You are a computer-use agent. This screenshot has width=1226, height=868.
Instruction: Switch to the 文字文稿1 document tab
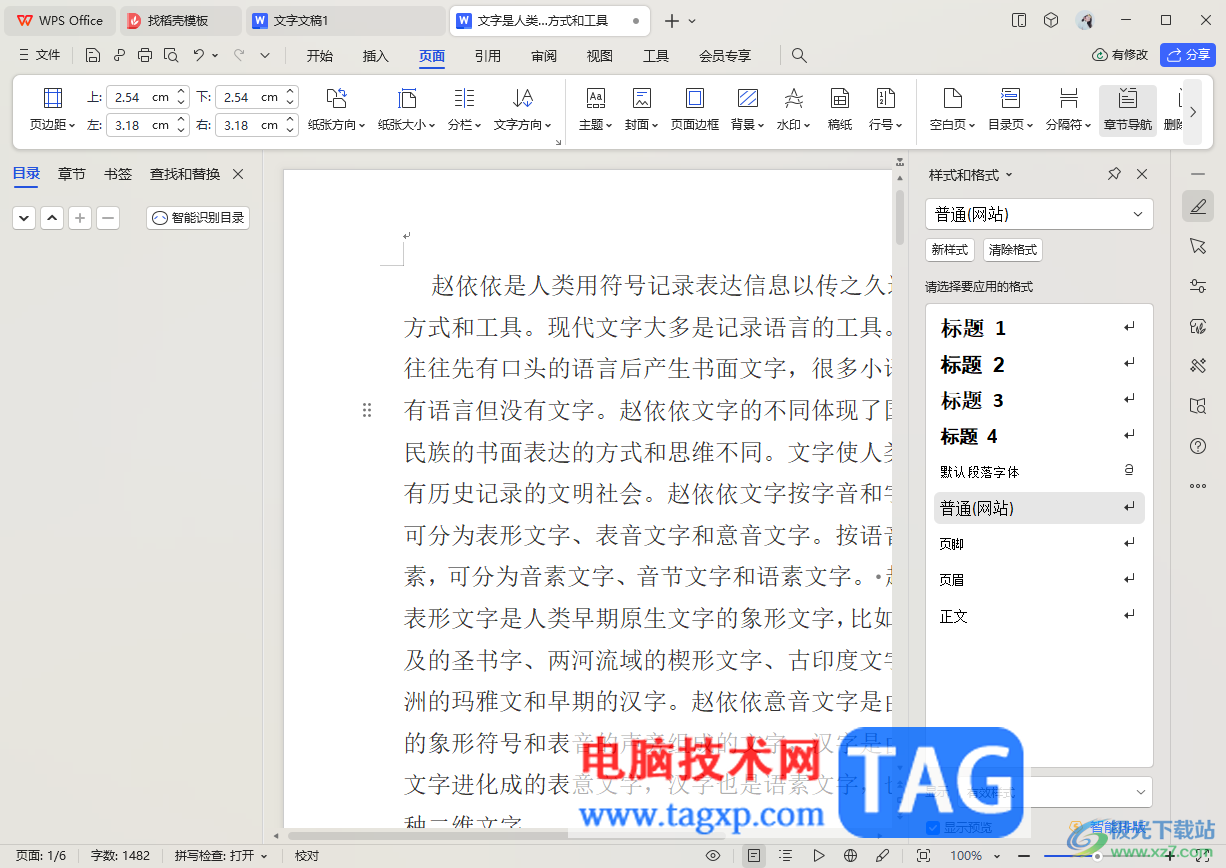345,20
